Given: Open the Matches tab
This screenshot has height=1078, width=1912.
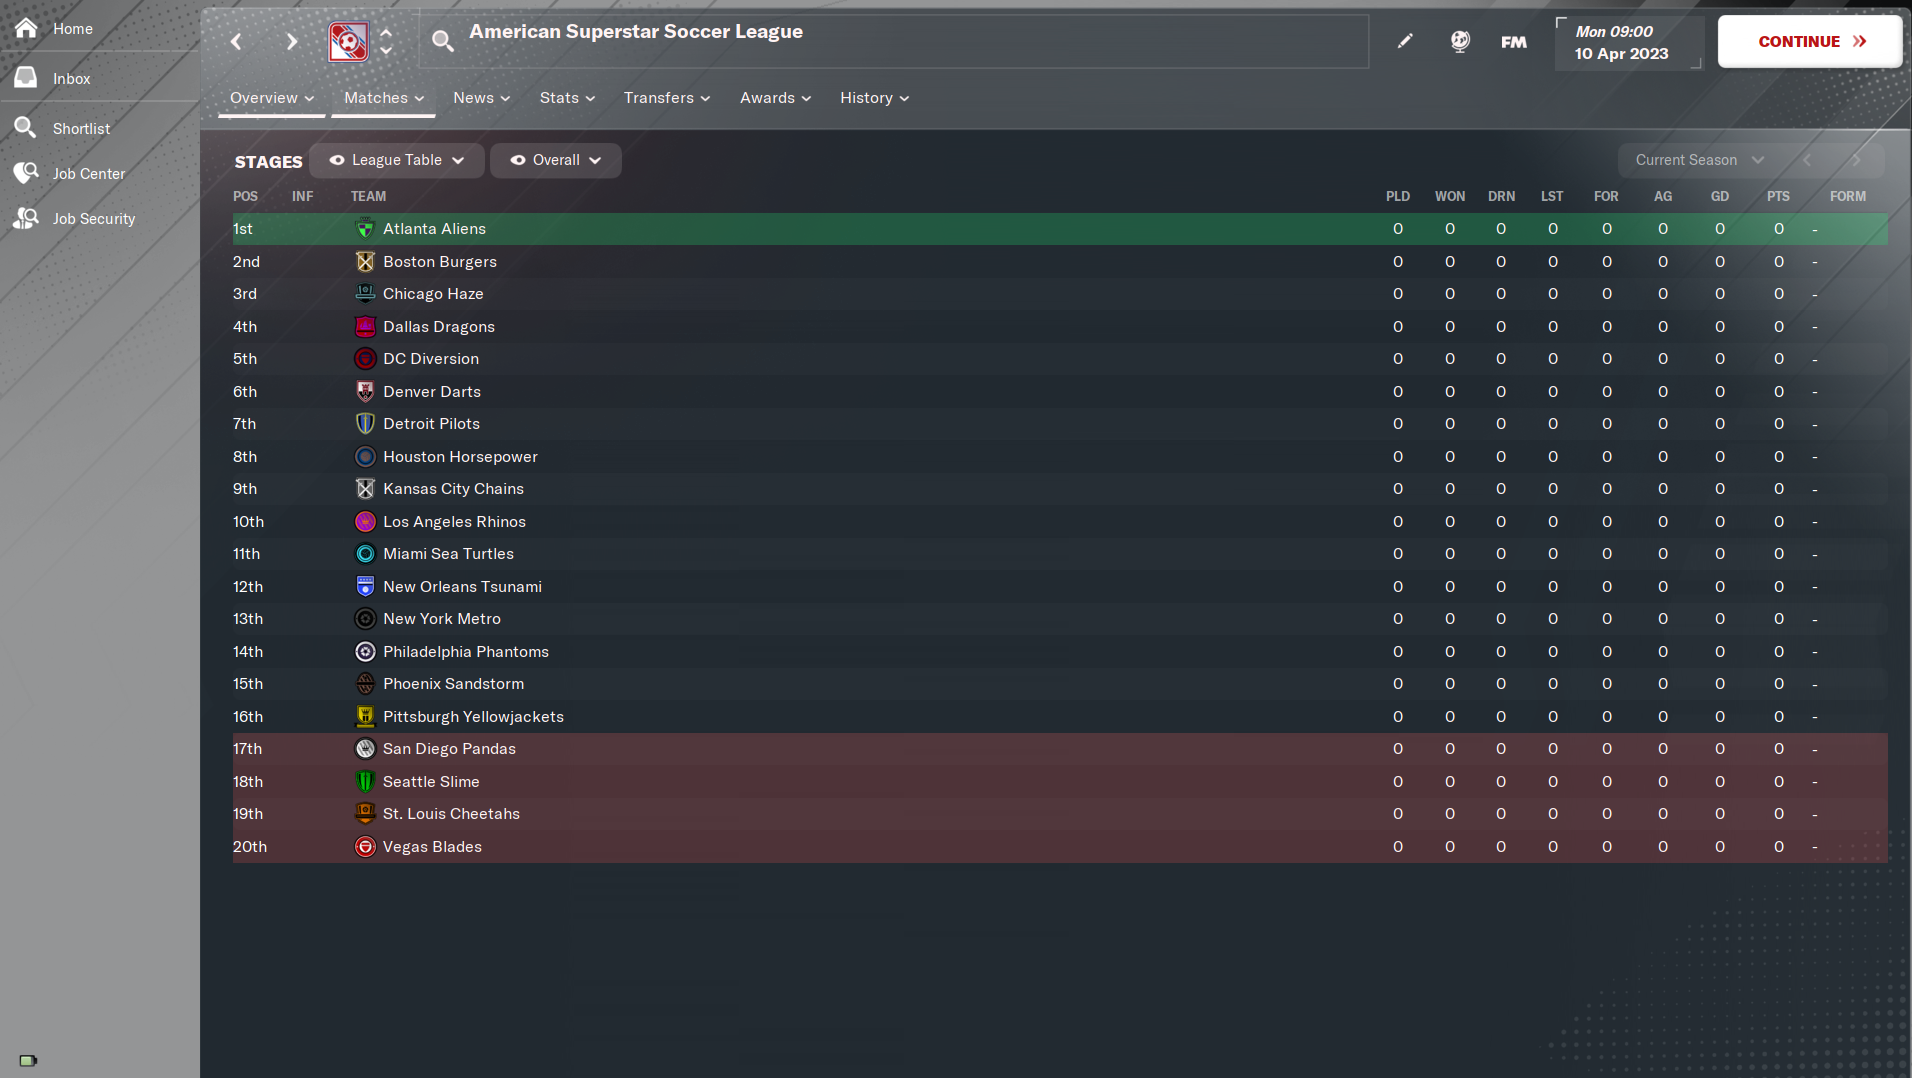Looking at the screenshot, I should (x=384, y=98).
